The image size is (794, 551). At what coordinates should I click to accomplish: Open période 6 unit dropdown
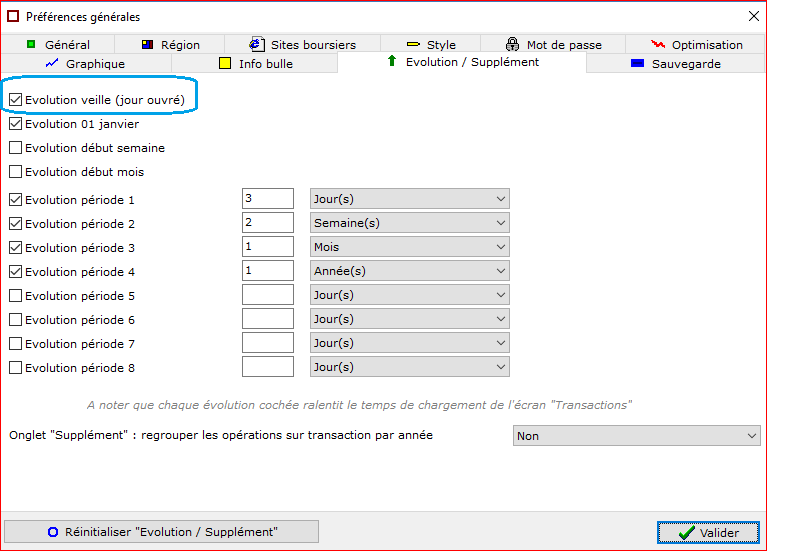point(410,319)
